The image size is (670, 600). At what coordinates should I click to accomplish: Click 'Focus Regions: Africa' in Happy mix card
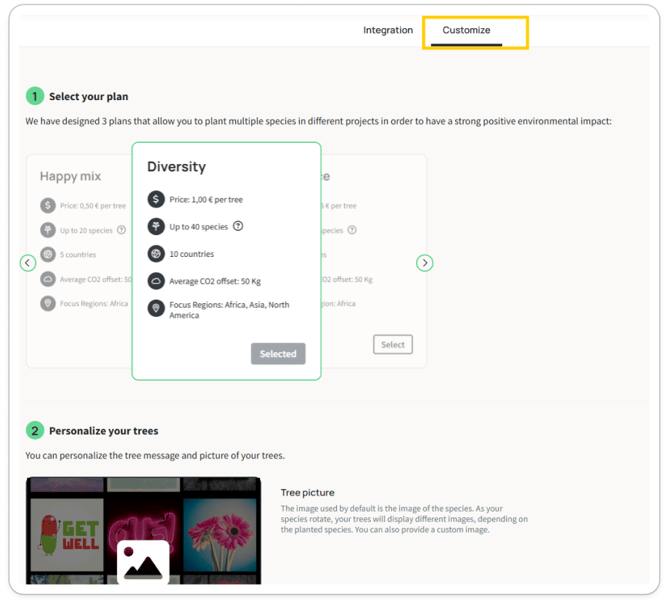coord(94,303)
